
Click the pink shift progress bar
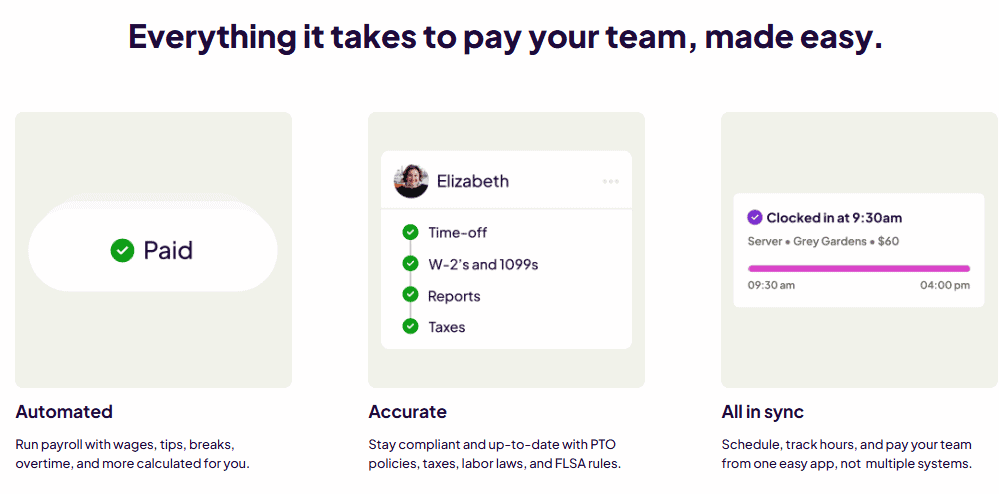click(x=858, y=268)
